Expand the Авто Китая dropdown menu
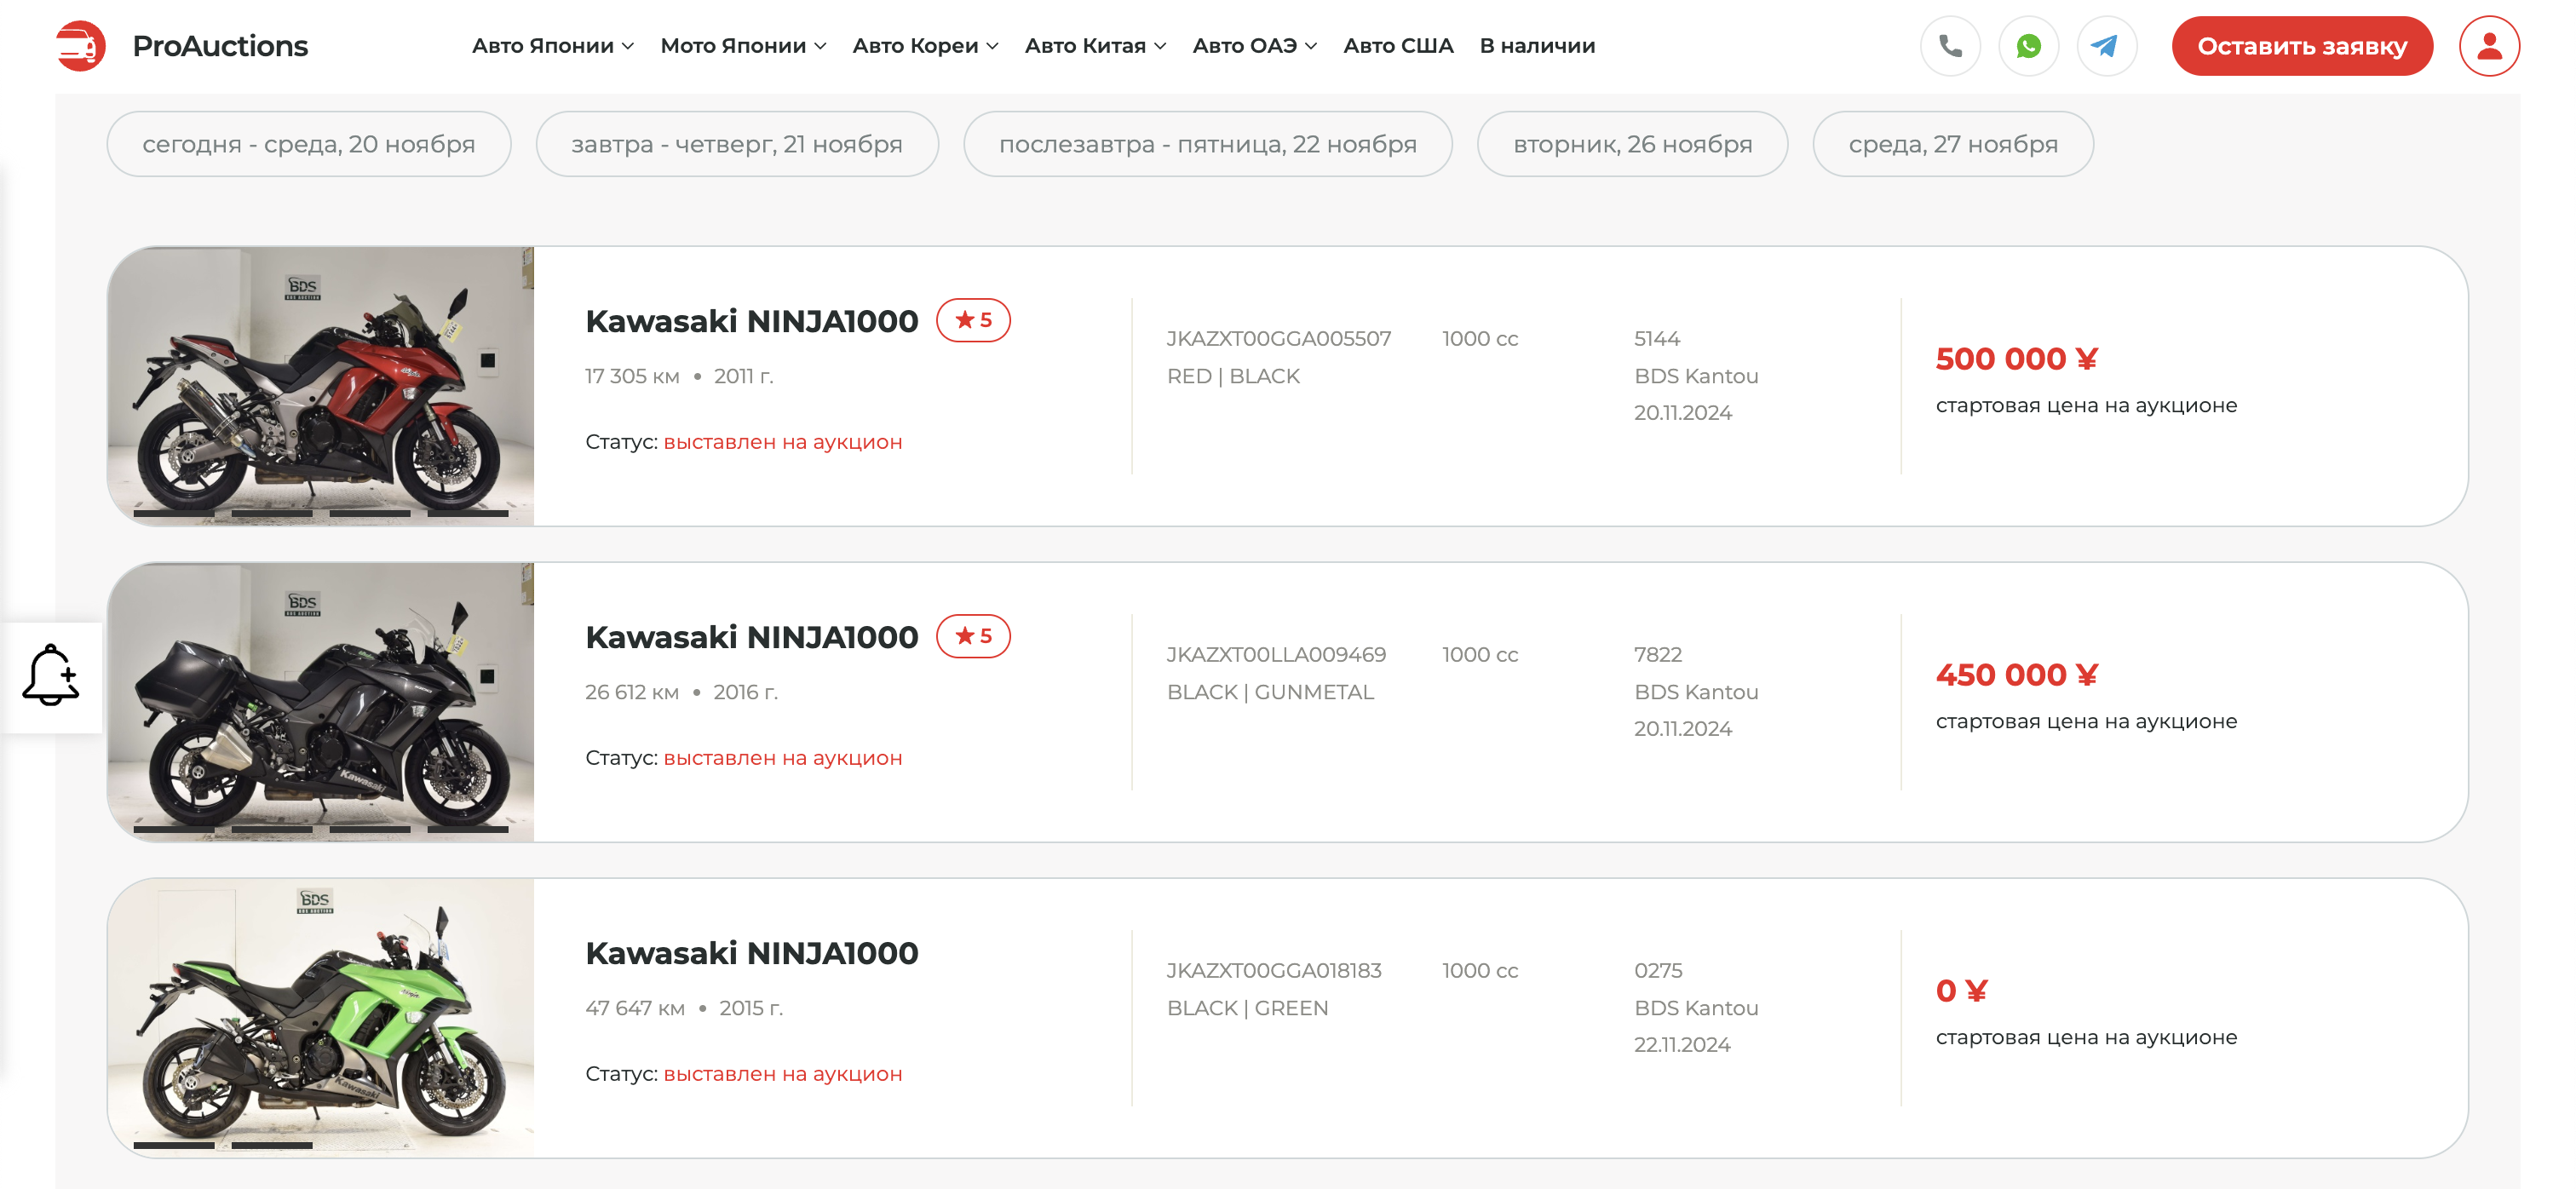The image size is (2576, 1189). click(x=1095, y=46)
